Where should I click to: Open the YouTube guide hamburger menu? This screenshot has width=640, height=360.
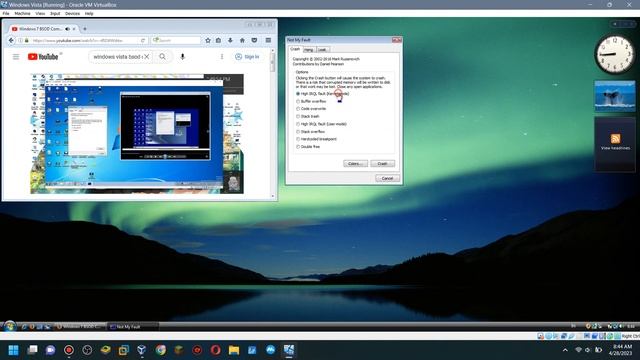click(16, 57)
